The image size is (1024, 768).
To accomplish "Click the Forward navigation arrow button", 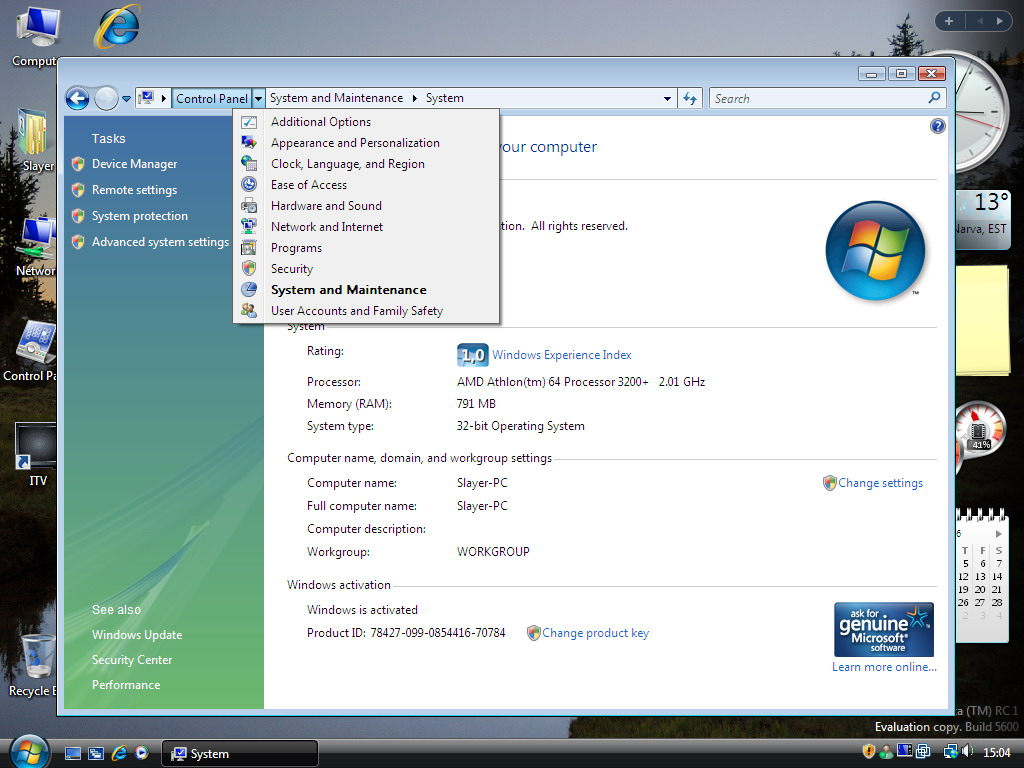I will coord(106,99).
